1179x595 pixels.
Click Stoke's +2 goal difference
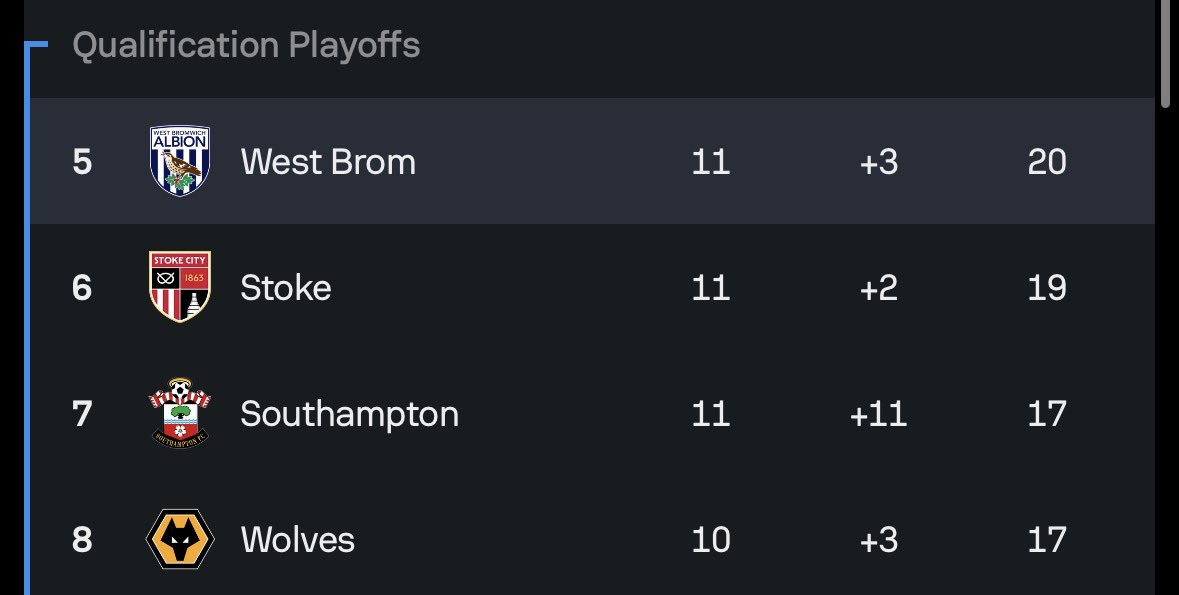click(x=878, y=287)
